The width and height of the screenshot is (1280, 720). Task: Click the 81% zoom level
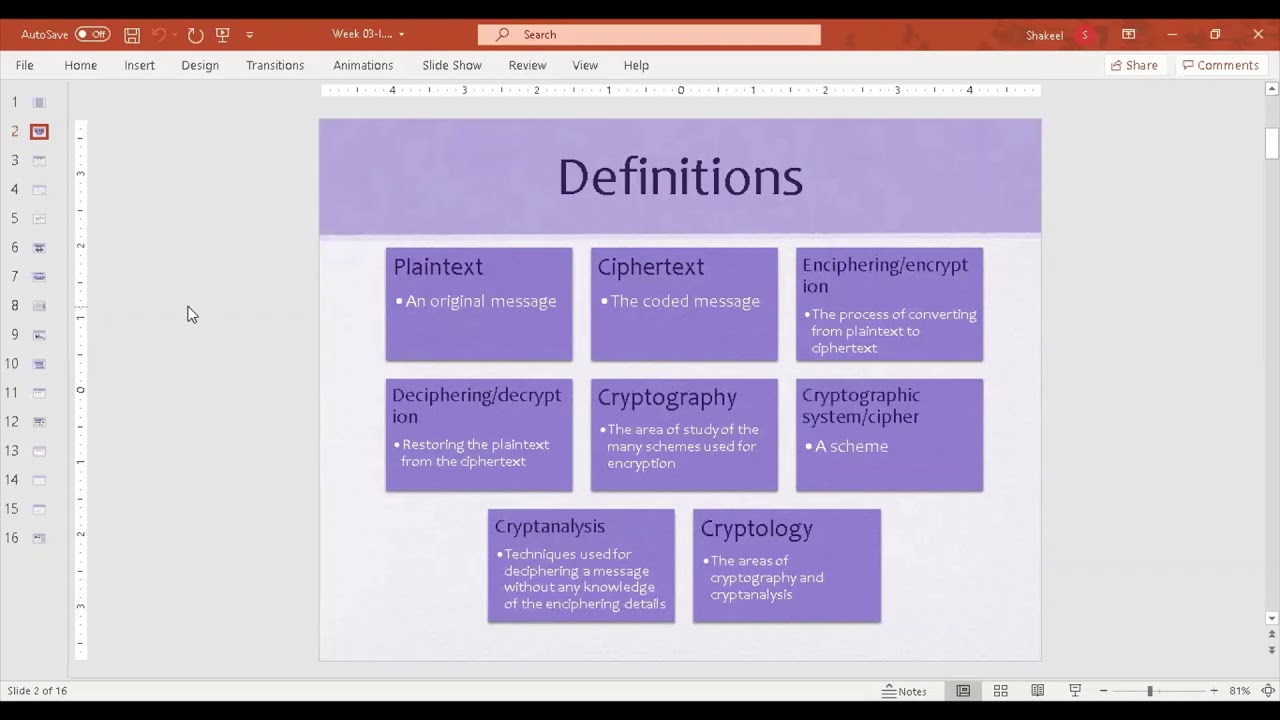pos(1240,691)
